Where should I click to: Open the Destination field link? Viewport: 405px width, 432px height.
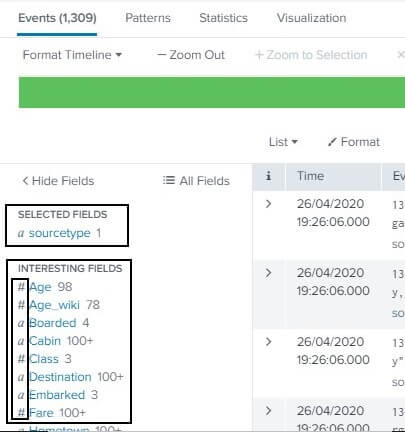[x=60, y=377]
